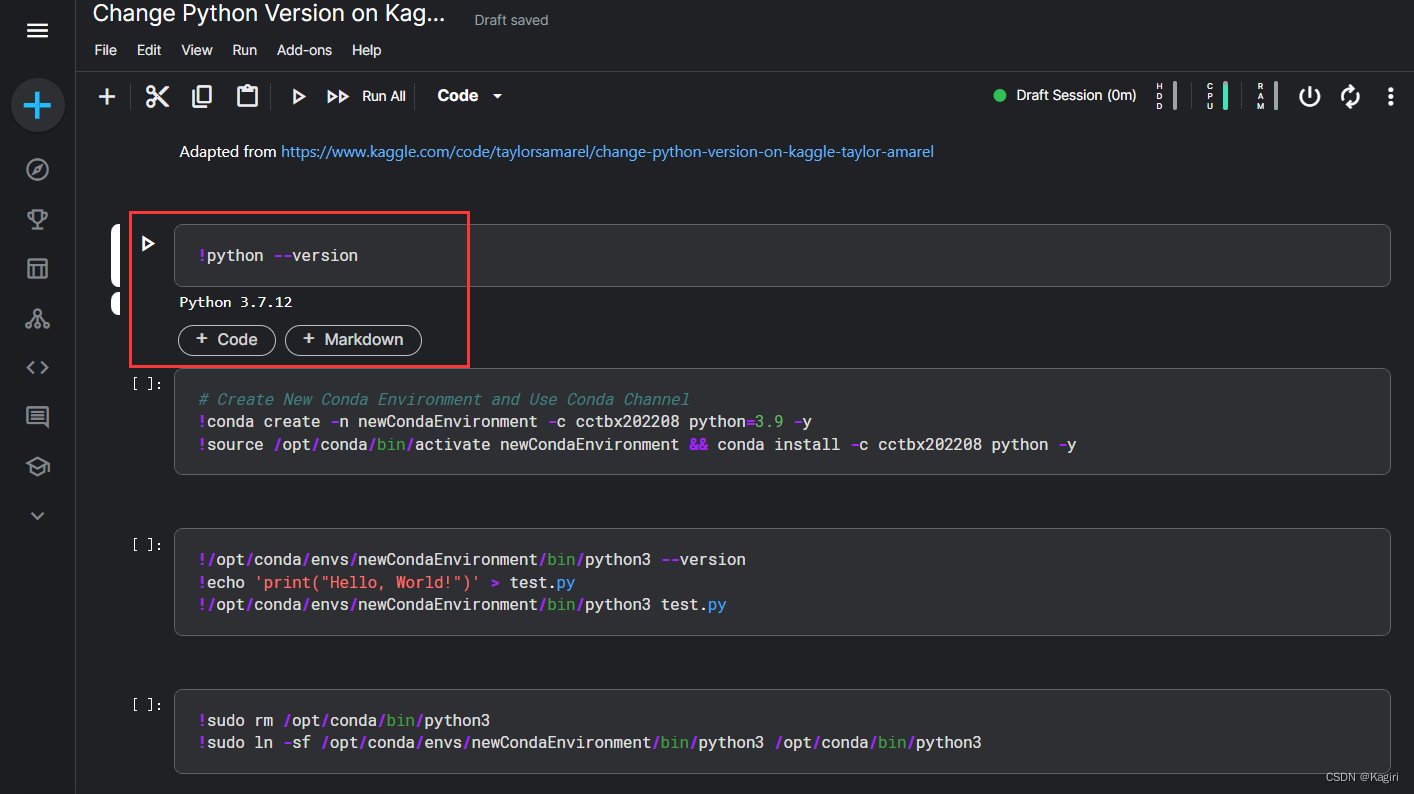Restart session with refresh icon
1414x794 pixels.
click(x=1350, y=96)
